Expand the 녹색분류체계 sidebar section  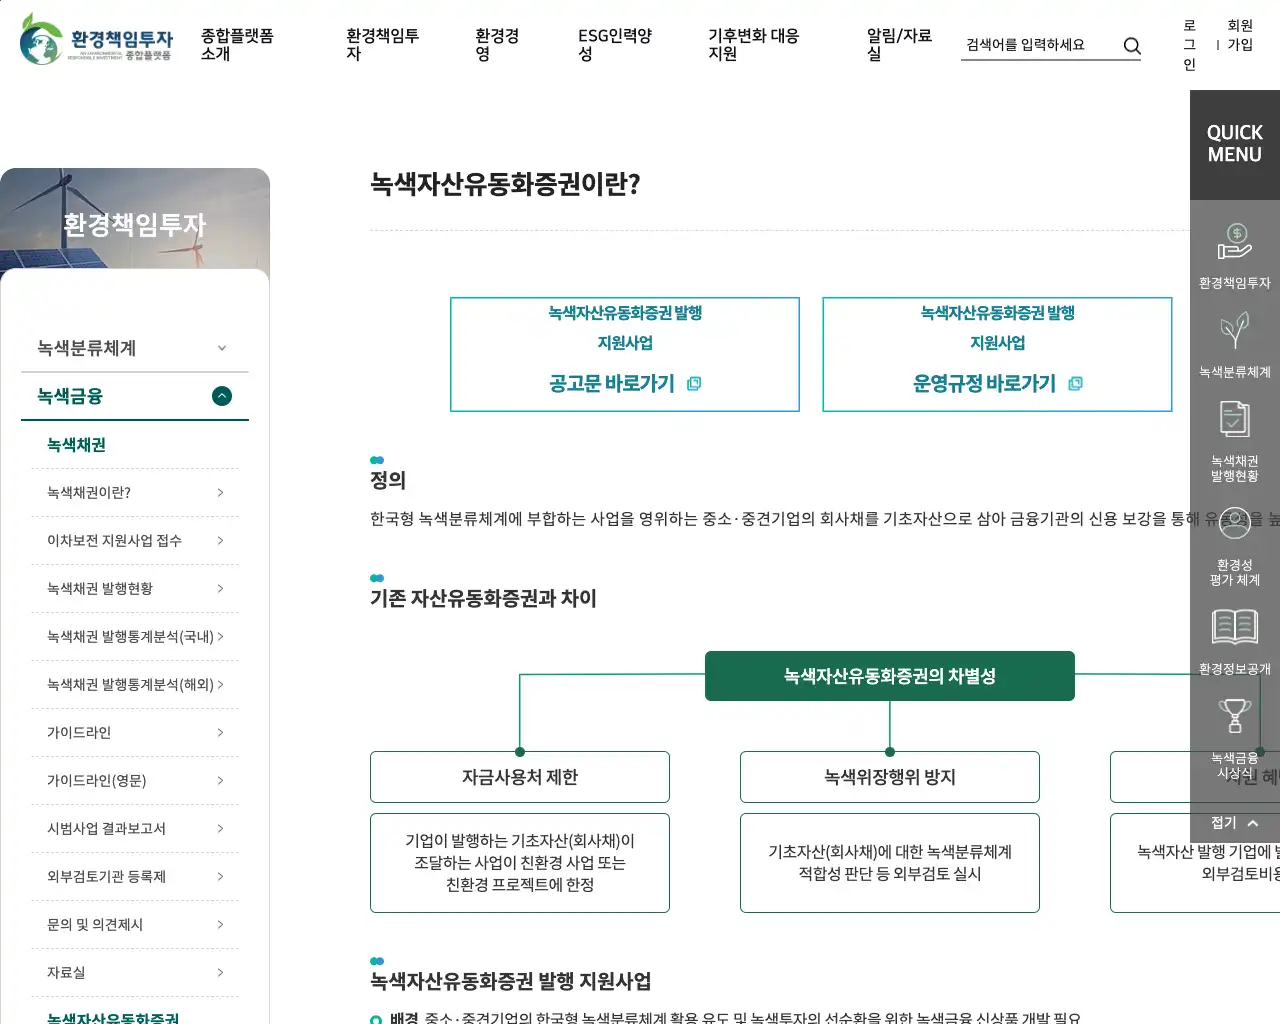pyautogui.click(x=222, y=348)
